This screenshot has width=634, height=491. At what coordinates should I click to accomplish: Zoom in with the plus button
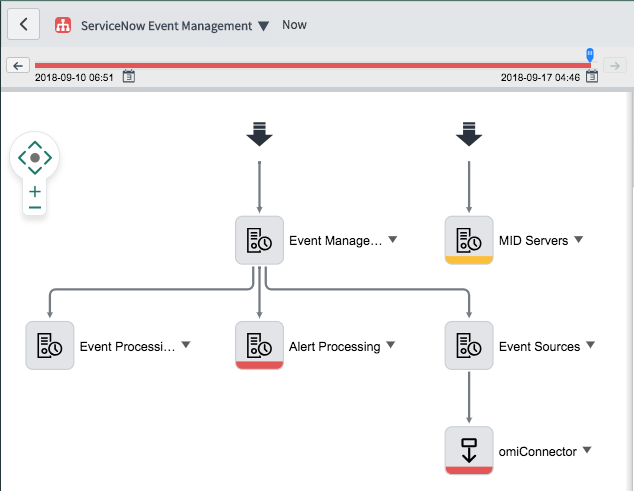click(35, 192)
